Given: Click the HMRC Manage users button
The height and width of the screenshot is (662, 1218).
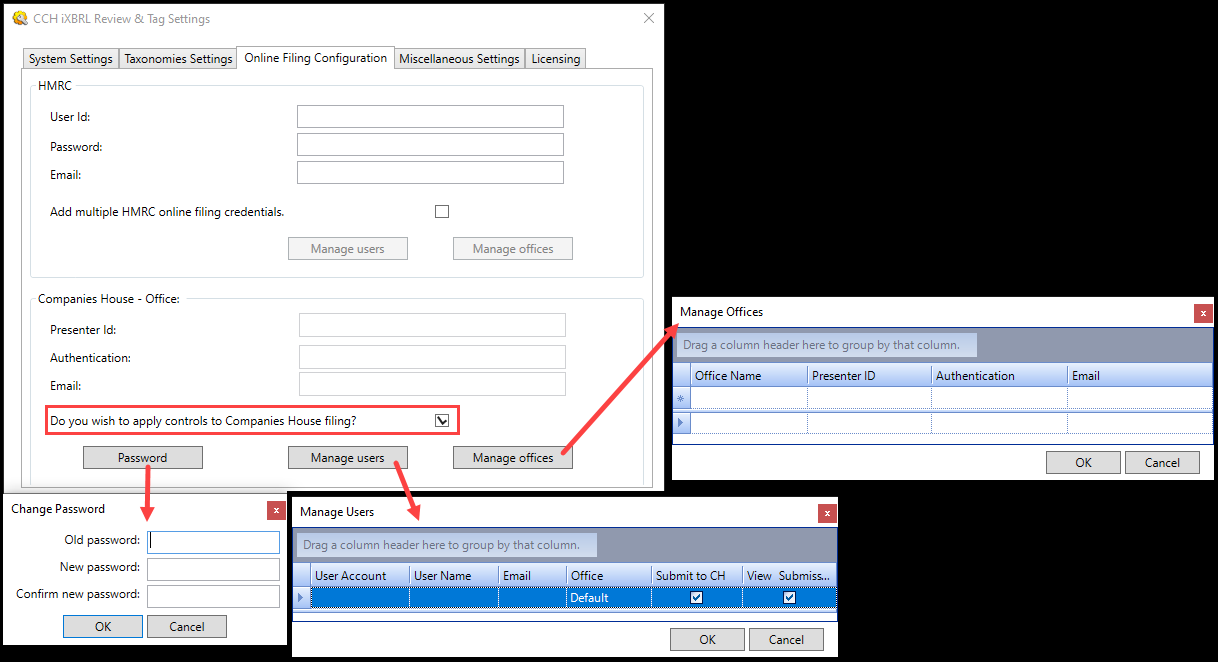Looking at the screenshot, I should pos(348,249).
